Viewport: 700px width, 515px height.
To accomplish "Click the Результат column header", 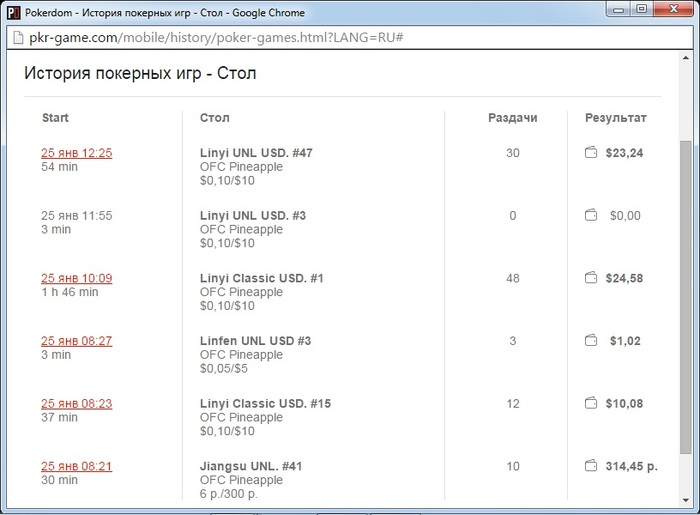I will pos(616,118).
